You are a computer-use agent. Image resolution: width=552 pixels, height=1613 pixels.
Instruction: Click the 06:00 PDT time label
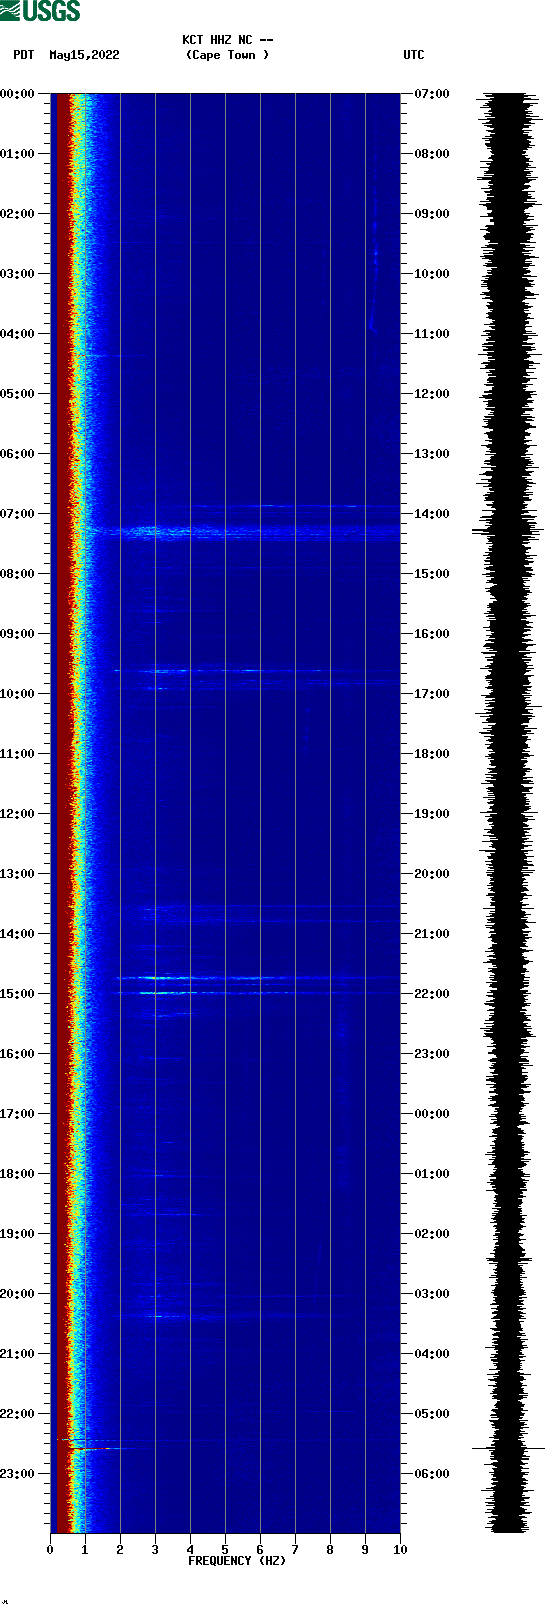coord(18,454)
